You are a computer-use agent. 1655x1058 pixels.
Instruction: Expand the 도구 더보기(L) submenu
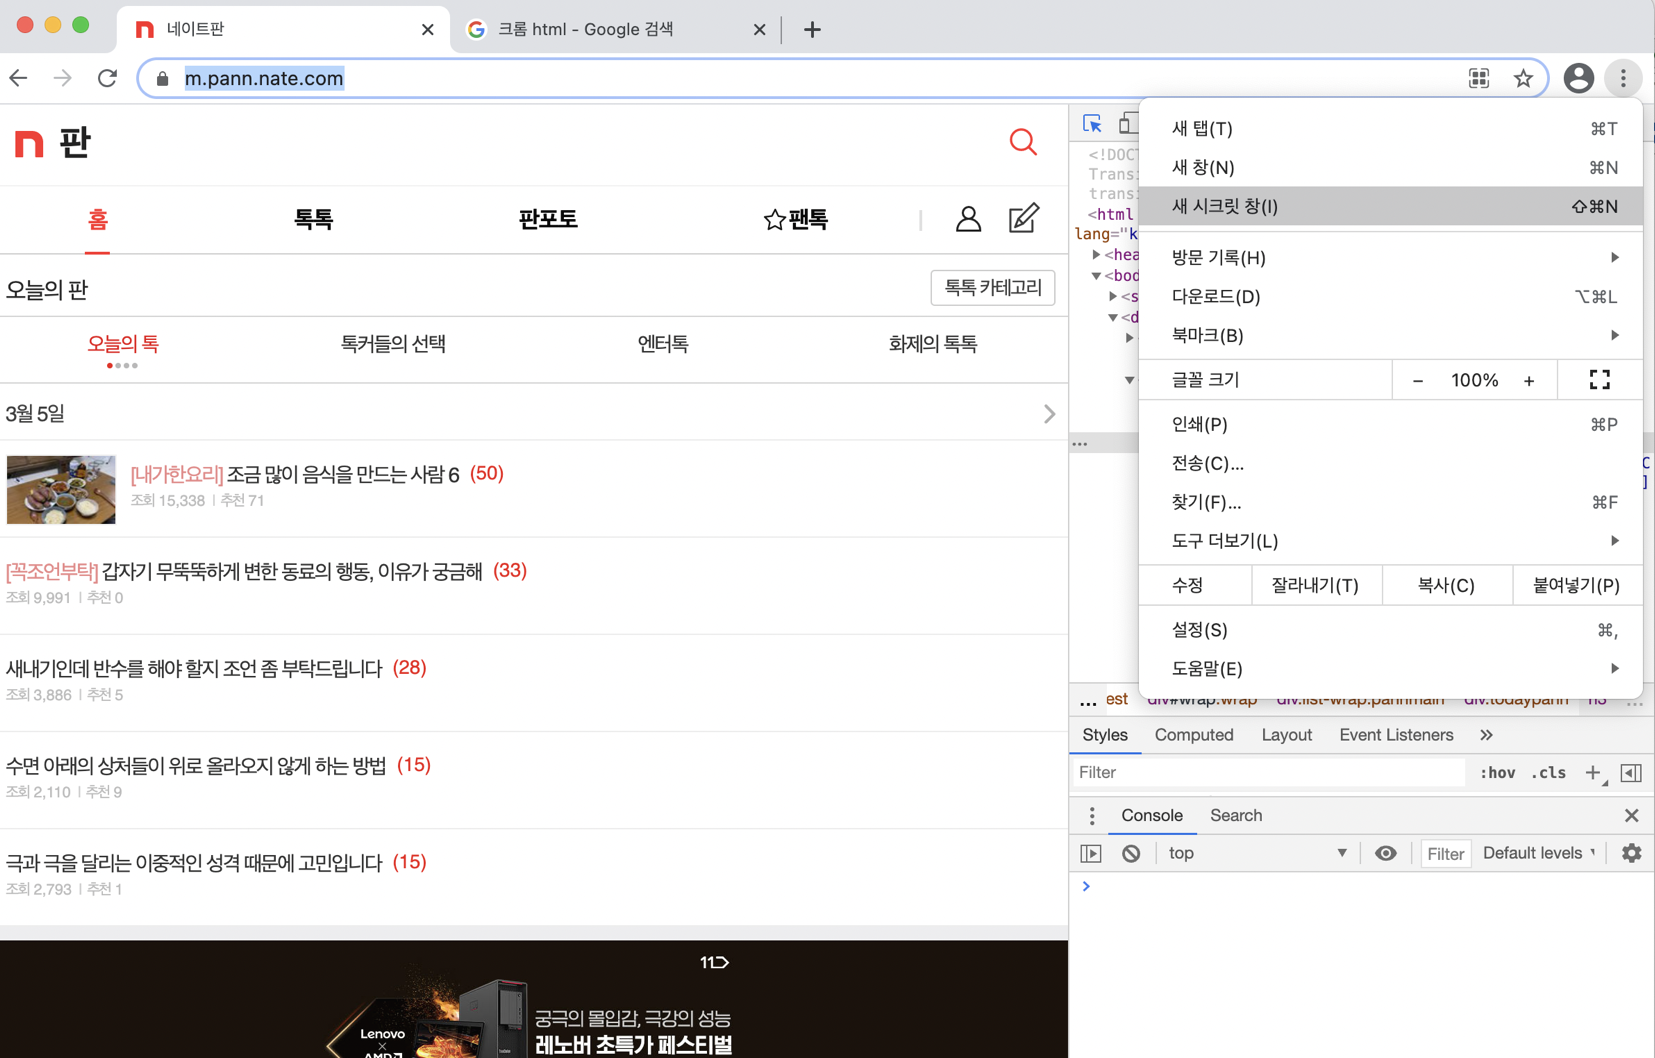(1390, 541)
